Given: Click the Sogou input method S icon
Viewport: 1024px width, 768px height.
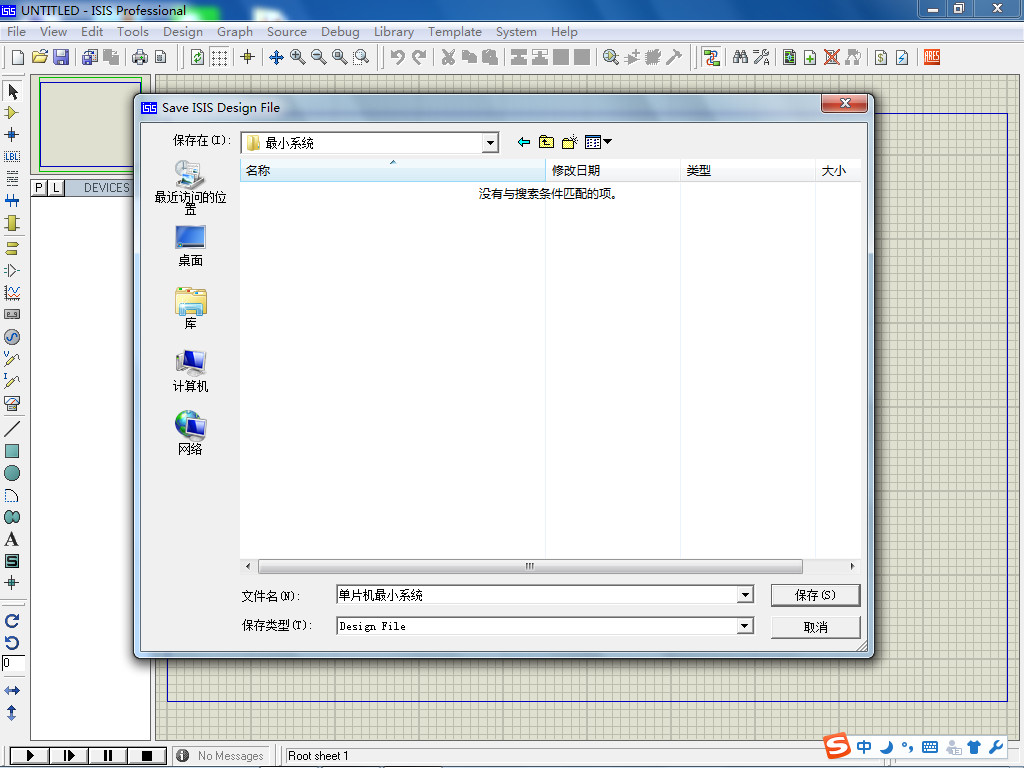Looking at the screenshot, I should 837,745.
